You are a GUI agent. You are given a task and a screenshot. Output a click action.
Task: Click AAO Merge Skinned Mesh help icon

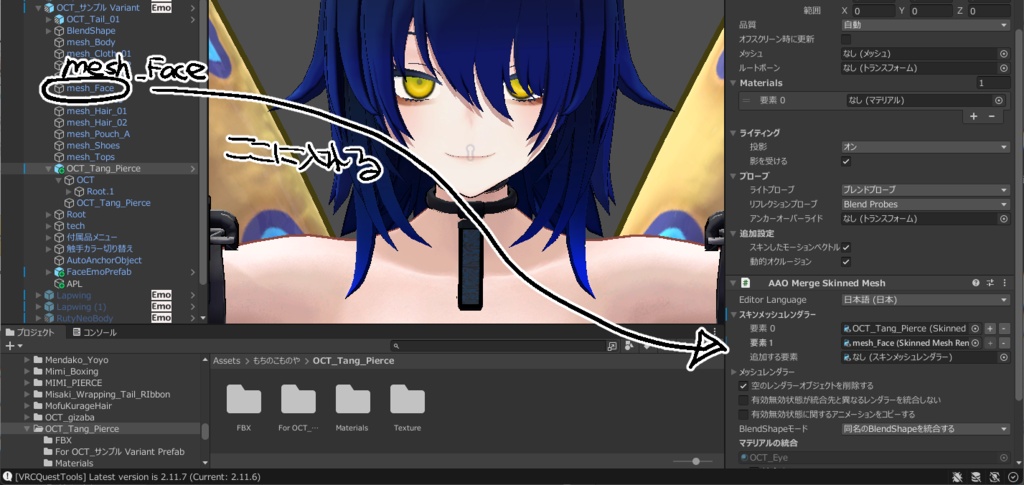976,283
